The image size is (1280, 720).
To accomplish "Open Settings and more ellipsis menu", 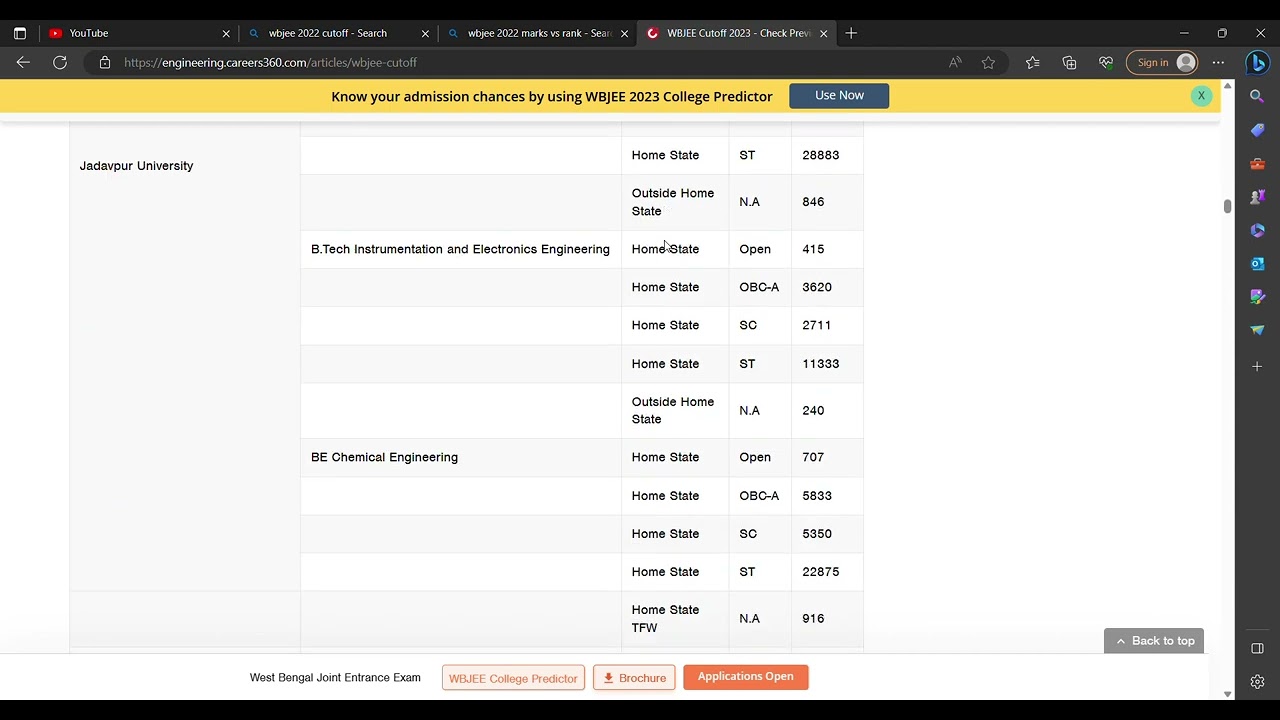I will coord(1218,62).
